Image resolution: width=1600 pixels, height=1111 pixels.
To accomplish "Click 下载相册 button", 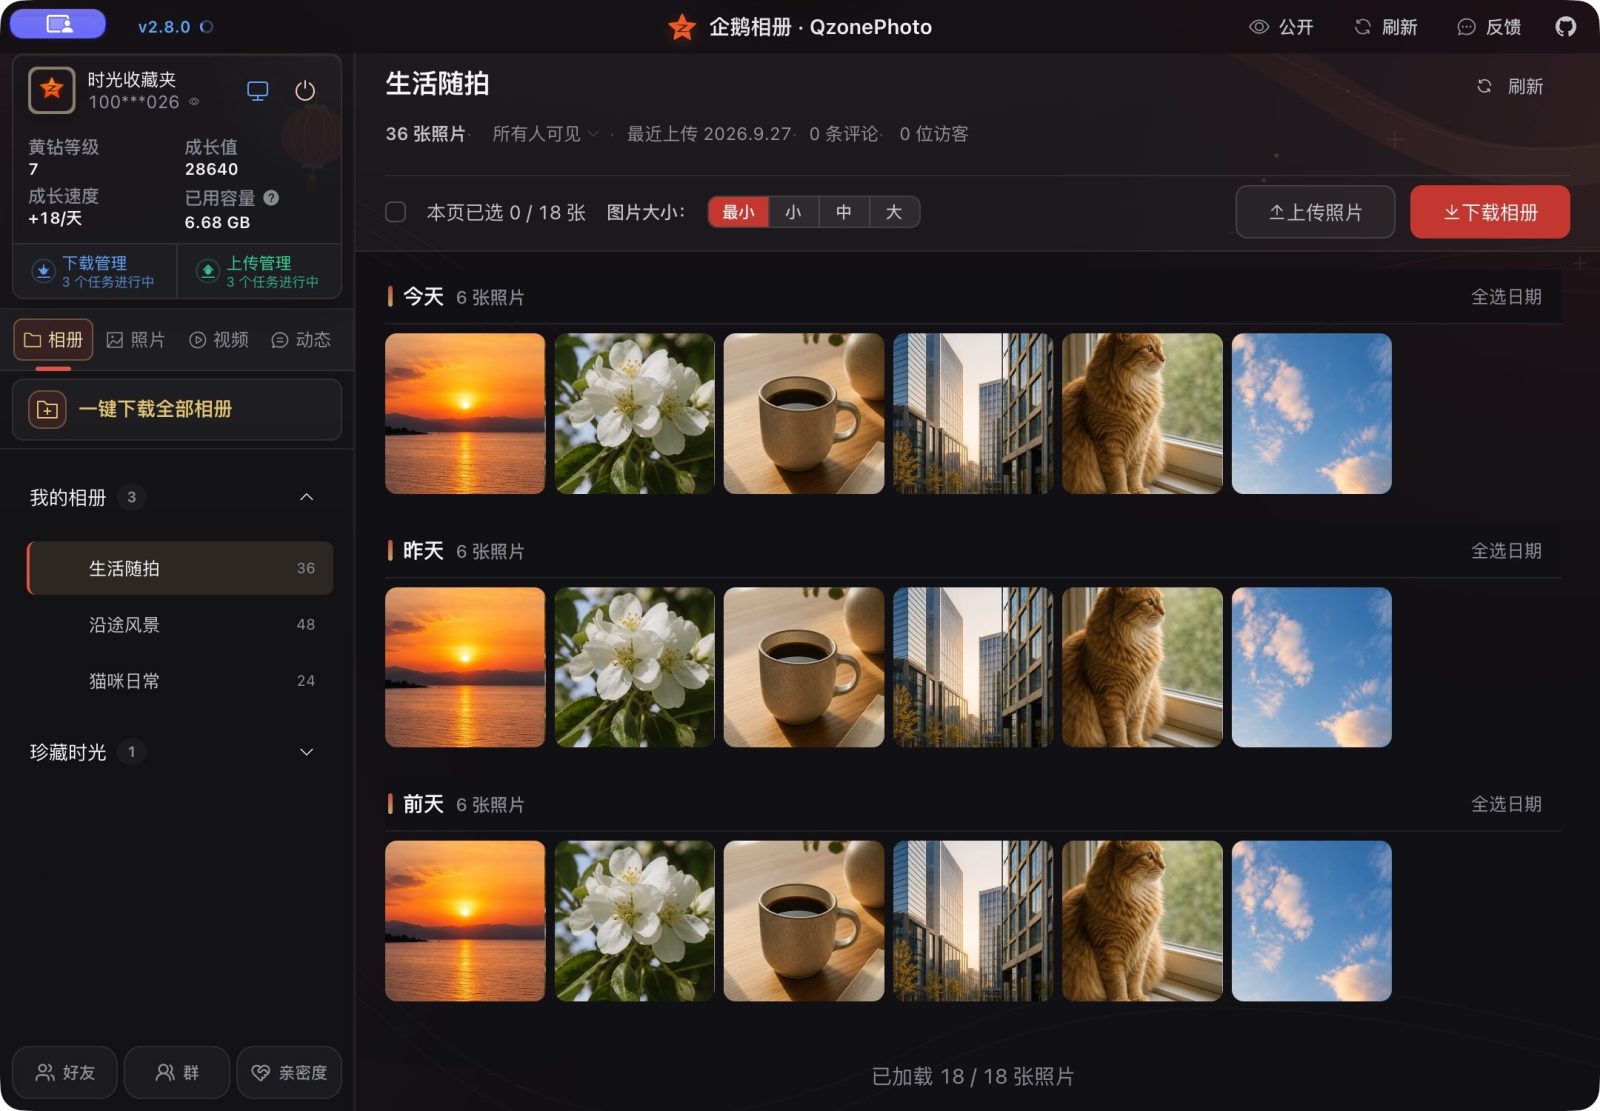I will click(1490, 212).
